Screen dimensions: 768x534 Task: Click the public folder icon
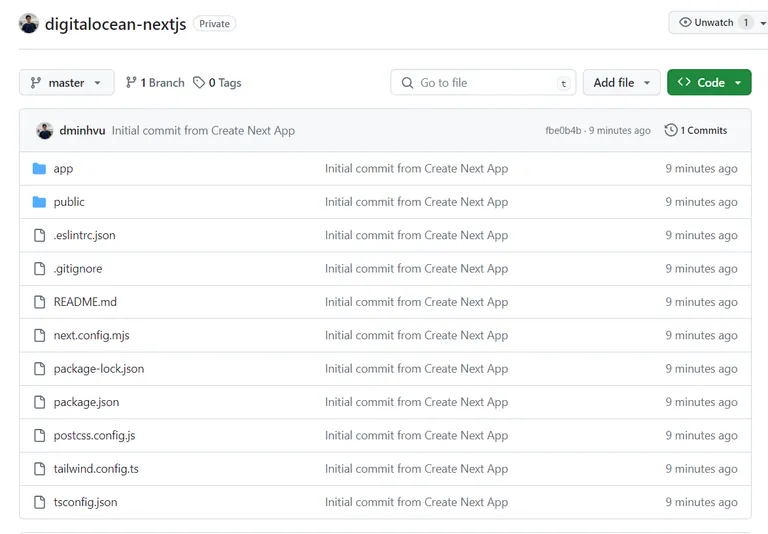(x=39, y=202)
